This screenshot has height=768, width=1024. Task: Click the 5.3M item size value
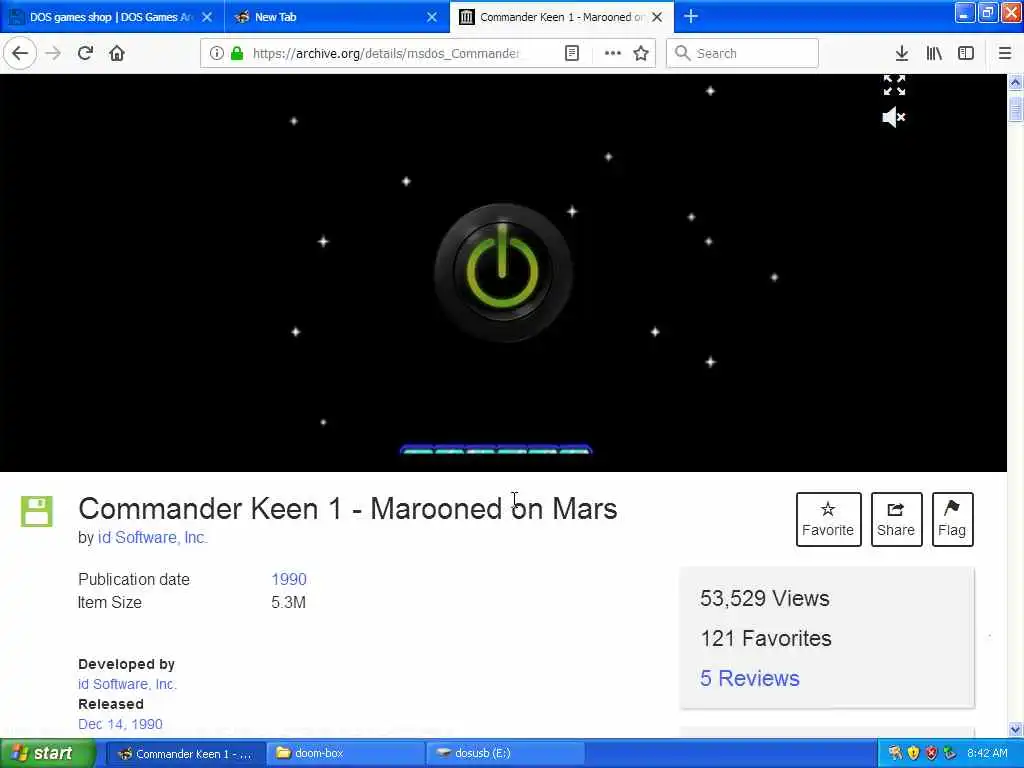pos(288,602)
